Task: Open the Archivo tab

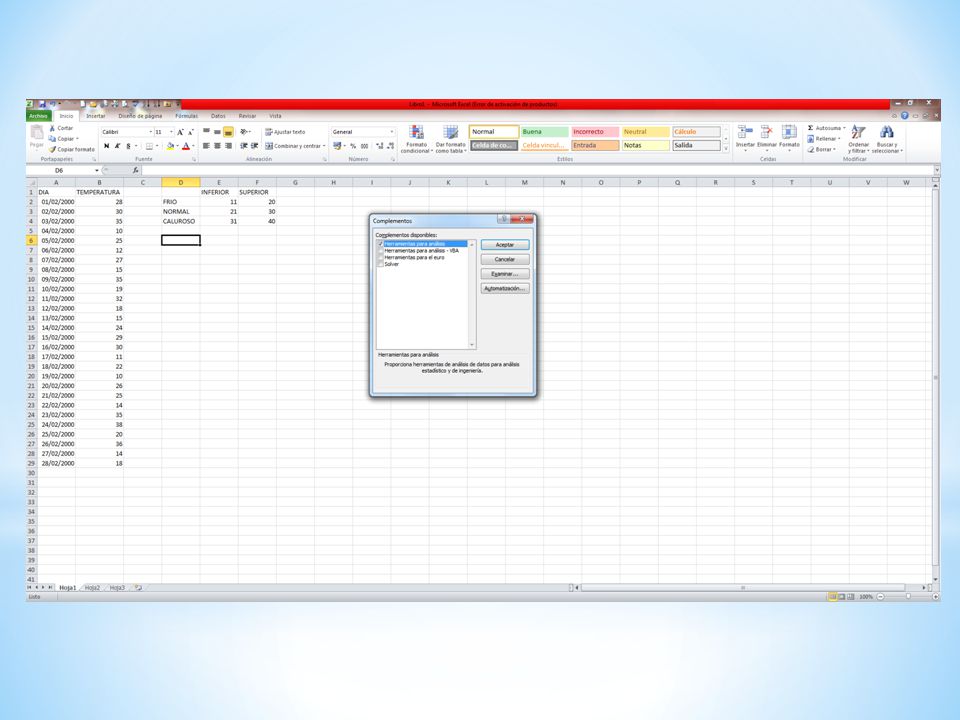Action: click(x=38, y=116)
